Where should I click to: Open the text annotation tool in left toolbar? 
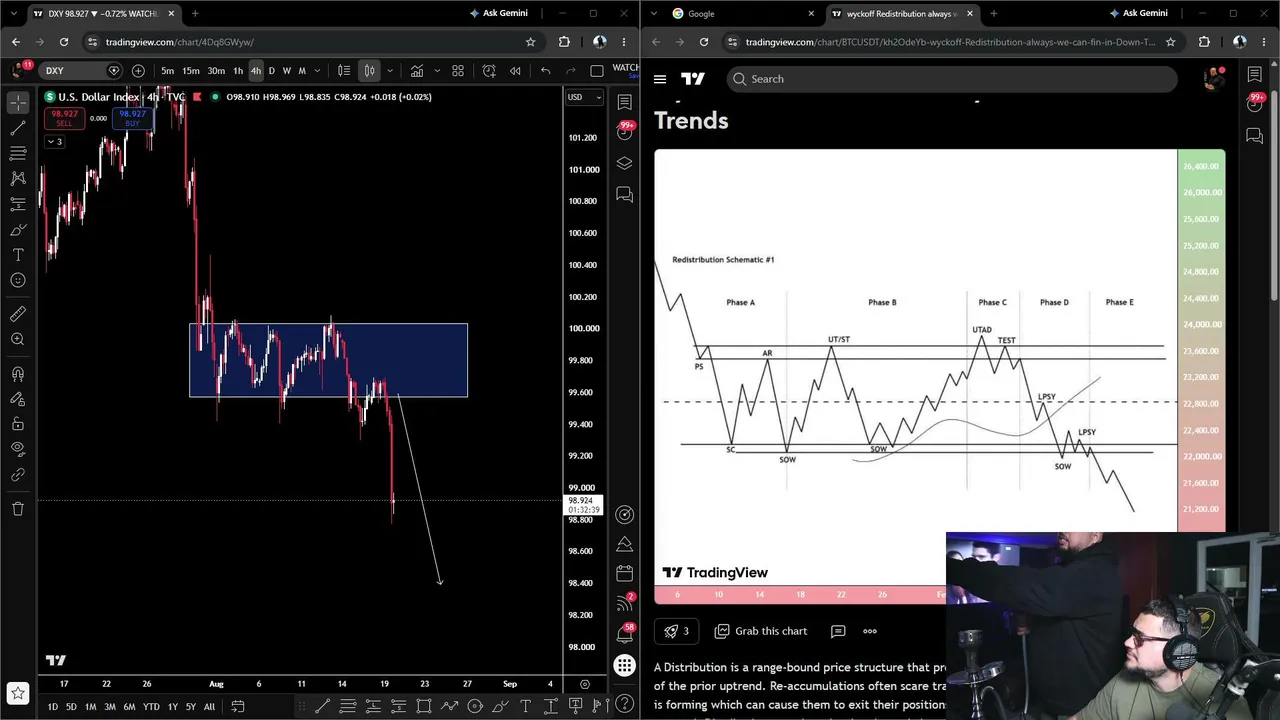tap(18, 255)
